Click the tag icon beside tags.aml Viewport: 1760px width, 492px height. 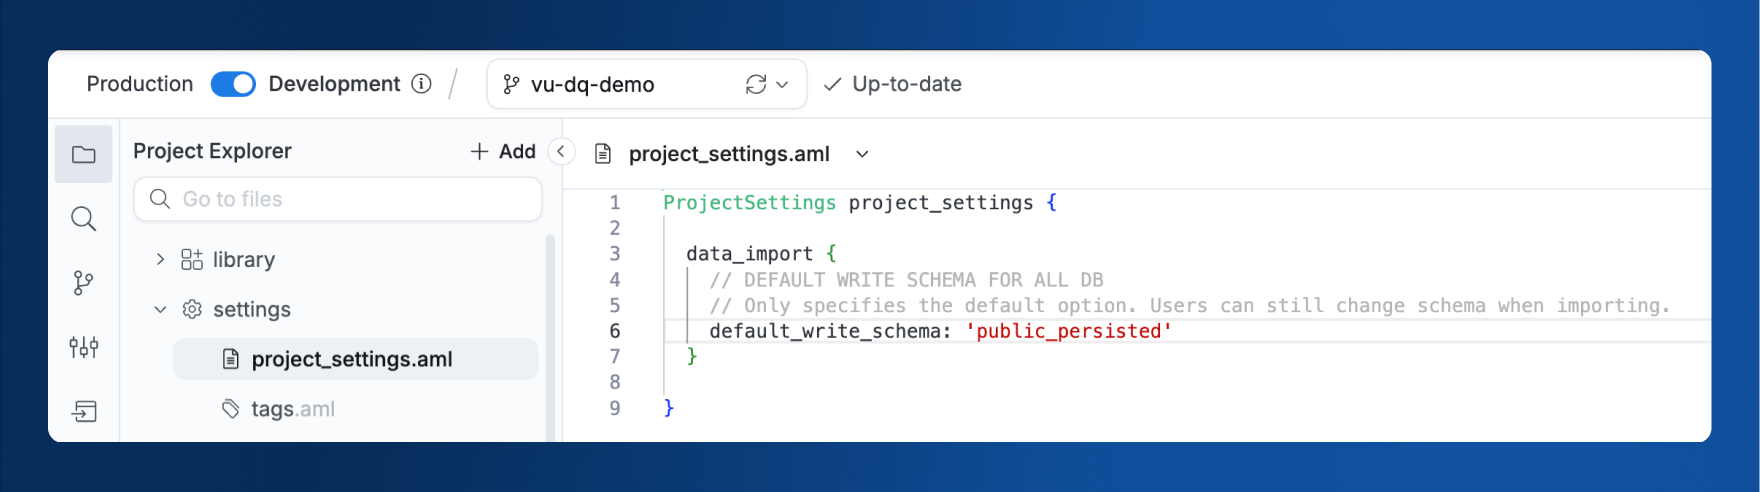tap(231, 409)
